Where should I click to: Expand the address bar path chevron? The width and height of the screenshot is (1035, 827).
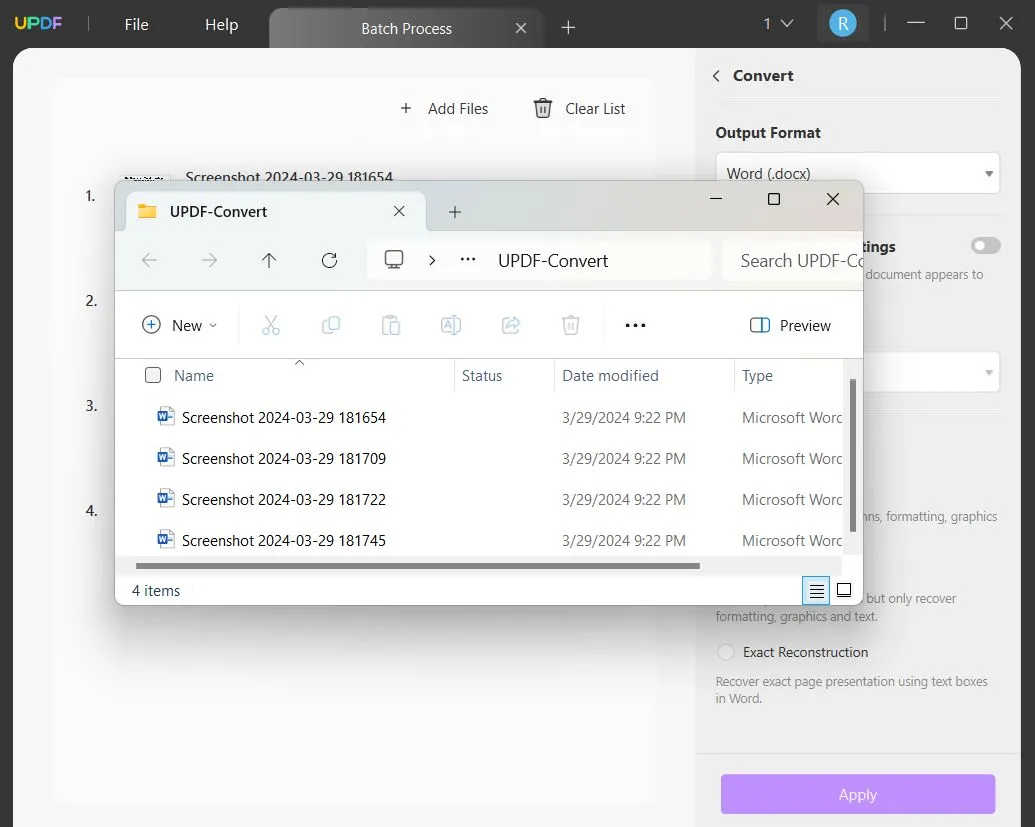coord(432,260)
